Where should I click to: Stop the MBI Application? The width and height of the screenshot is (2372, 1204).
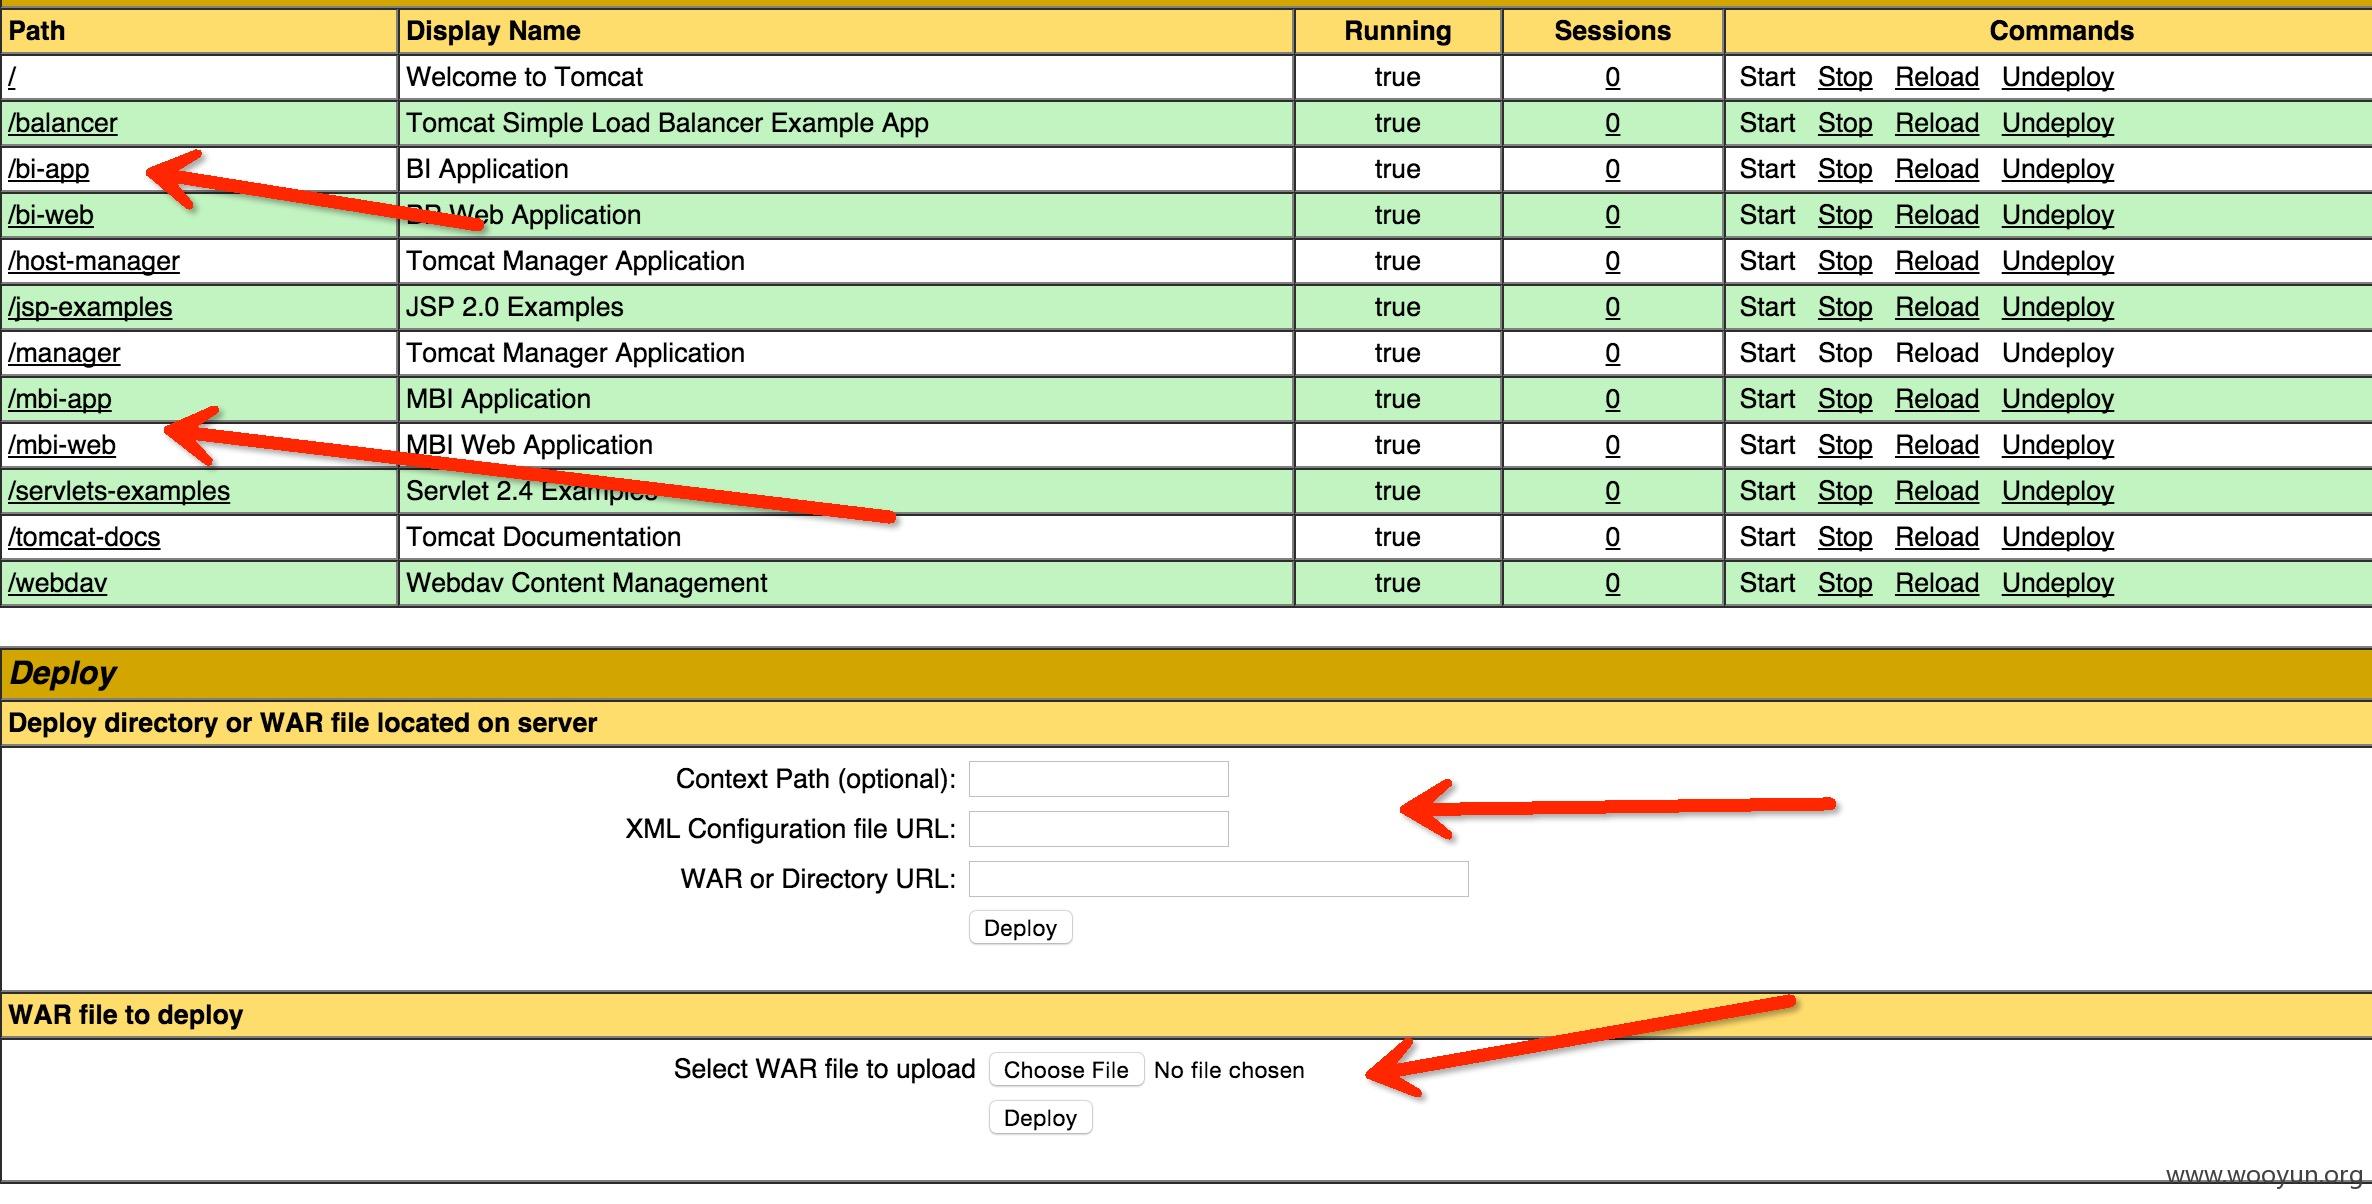[1845, 399]
